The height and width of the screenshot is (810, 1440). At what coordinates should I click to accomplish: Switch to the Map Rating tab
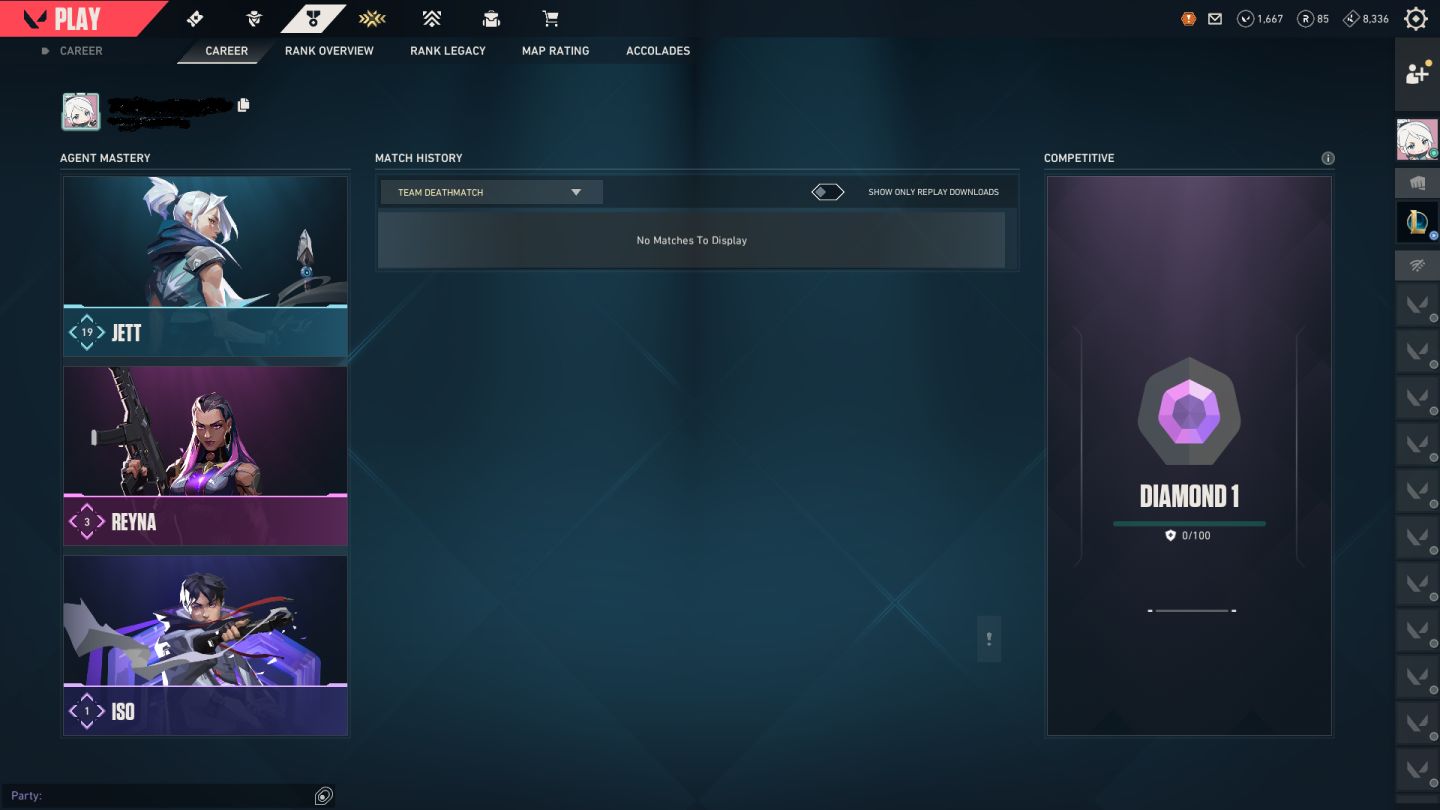[555, 51]
